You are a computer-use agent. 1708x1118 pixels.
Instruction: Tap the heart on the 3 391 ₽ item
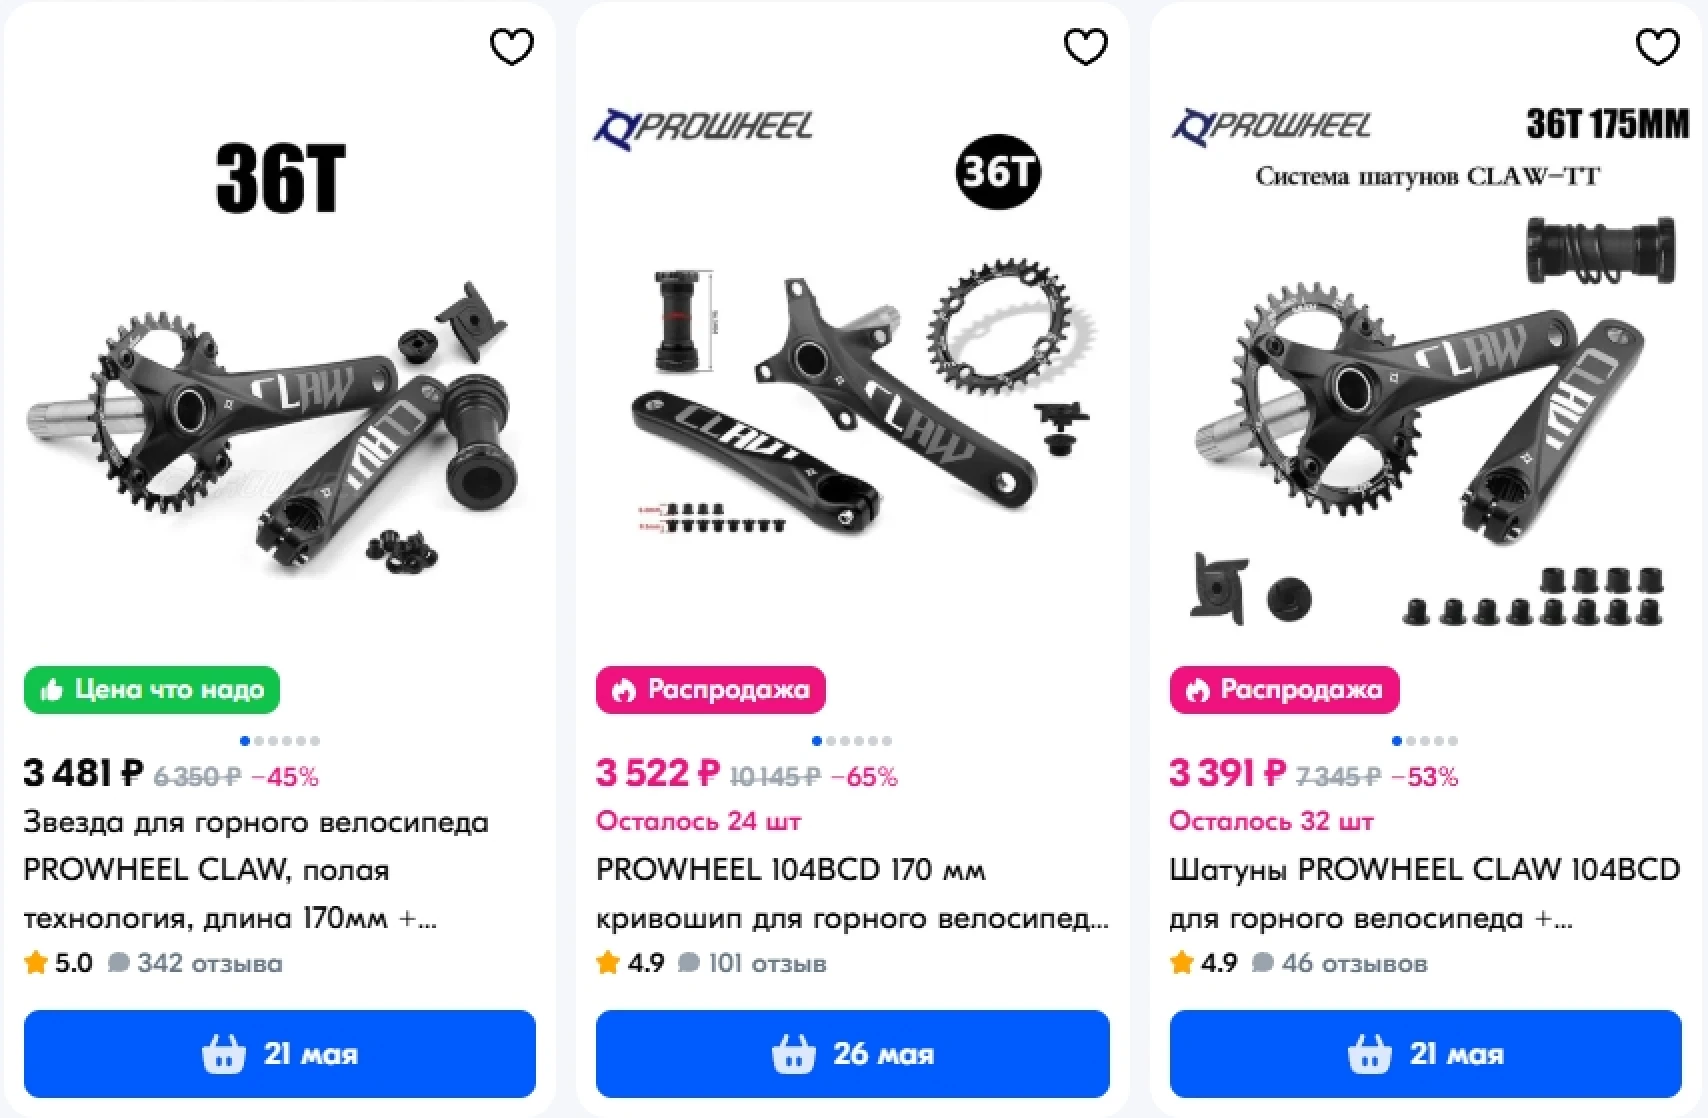coord(1657,47)
